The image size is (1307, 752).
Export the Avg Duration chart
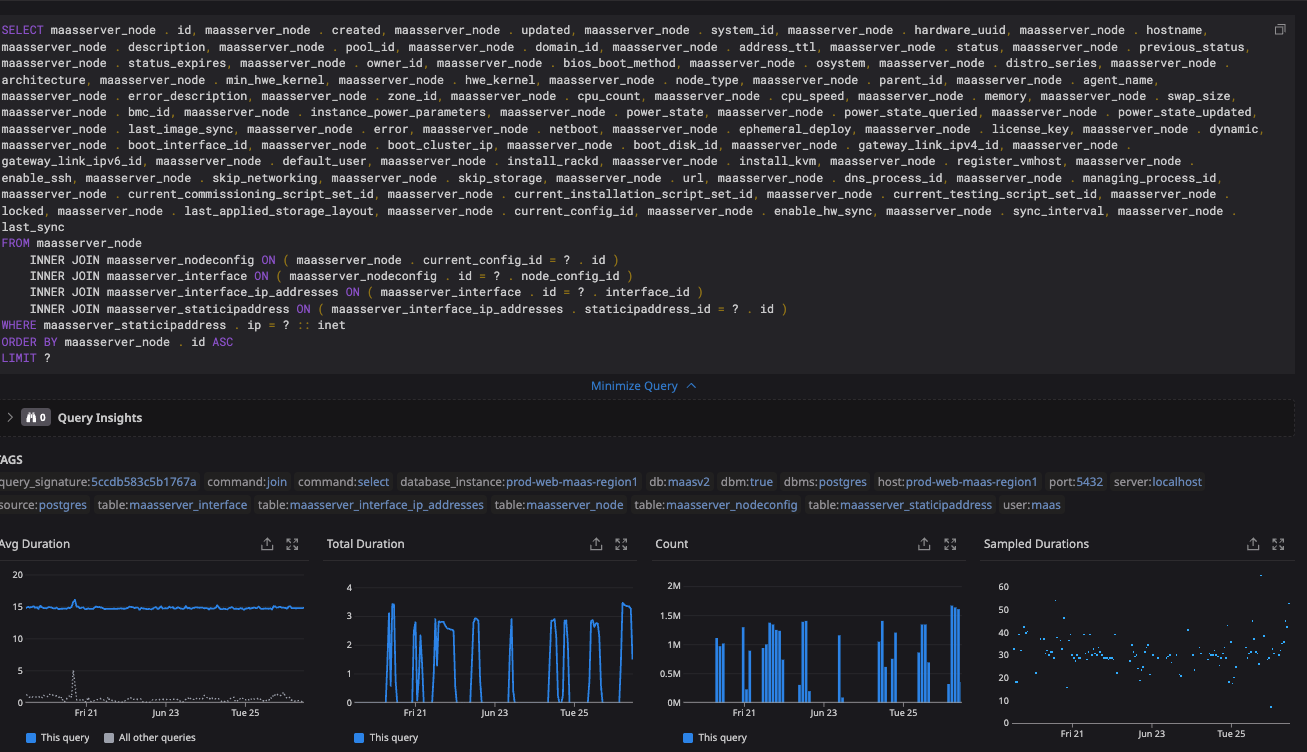267,544
